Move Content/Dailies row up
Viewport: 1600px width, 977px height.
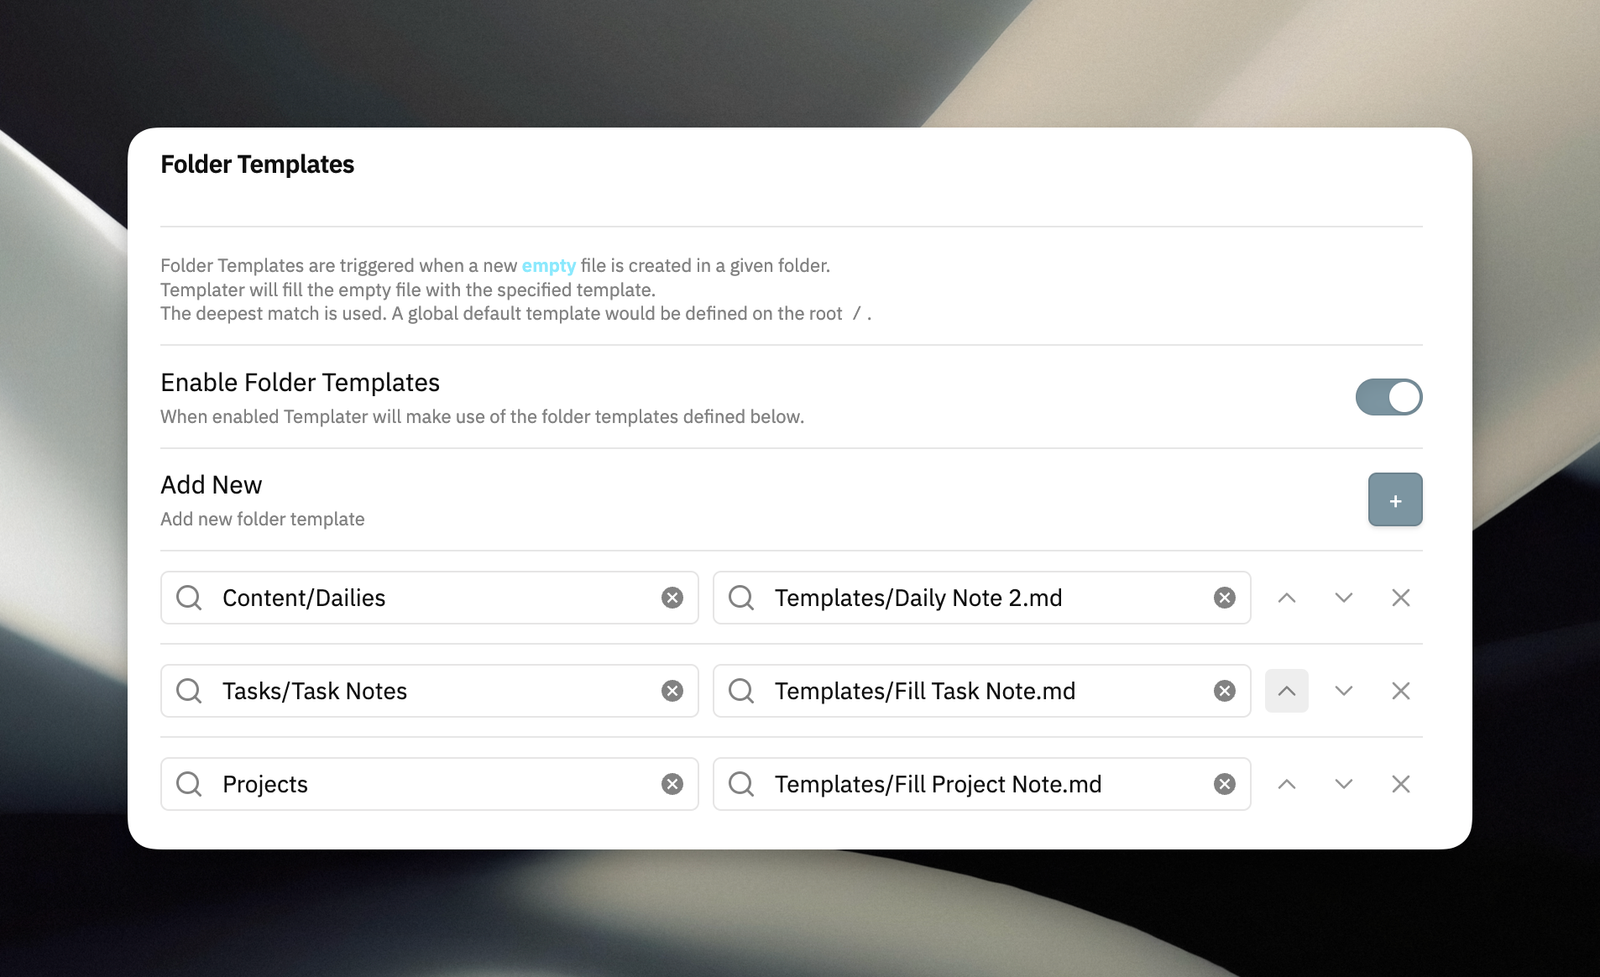coord(1287,598)
